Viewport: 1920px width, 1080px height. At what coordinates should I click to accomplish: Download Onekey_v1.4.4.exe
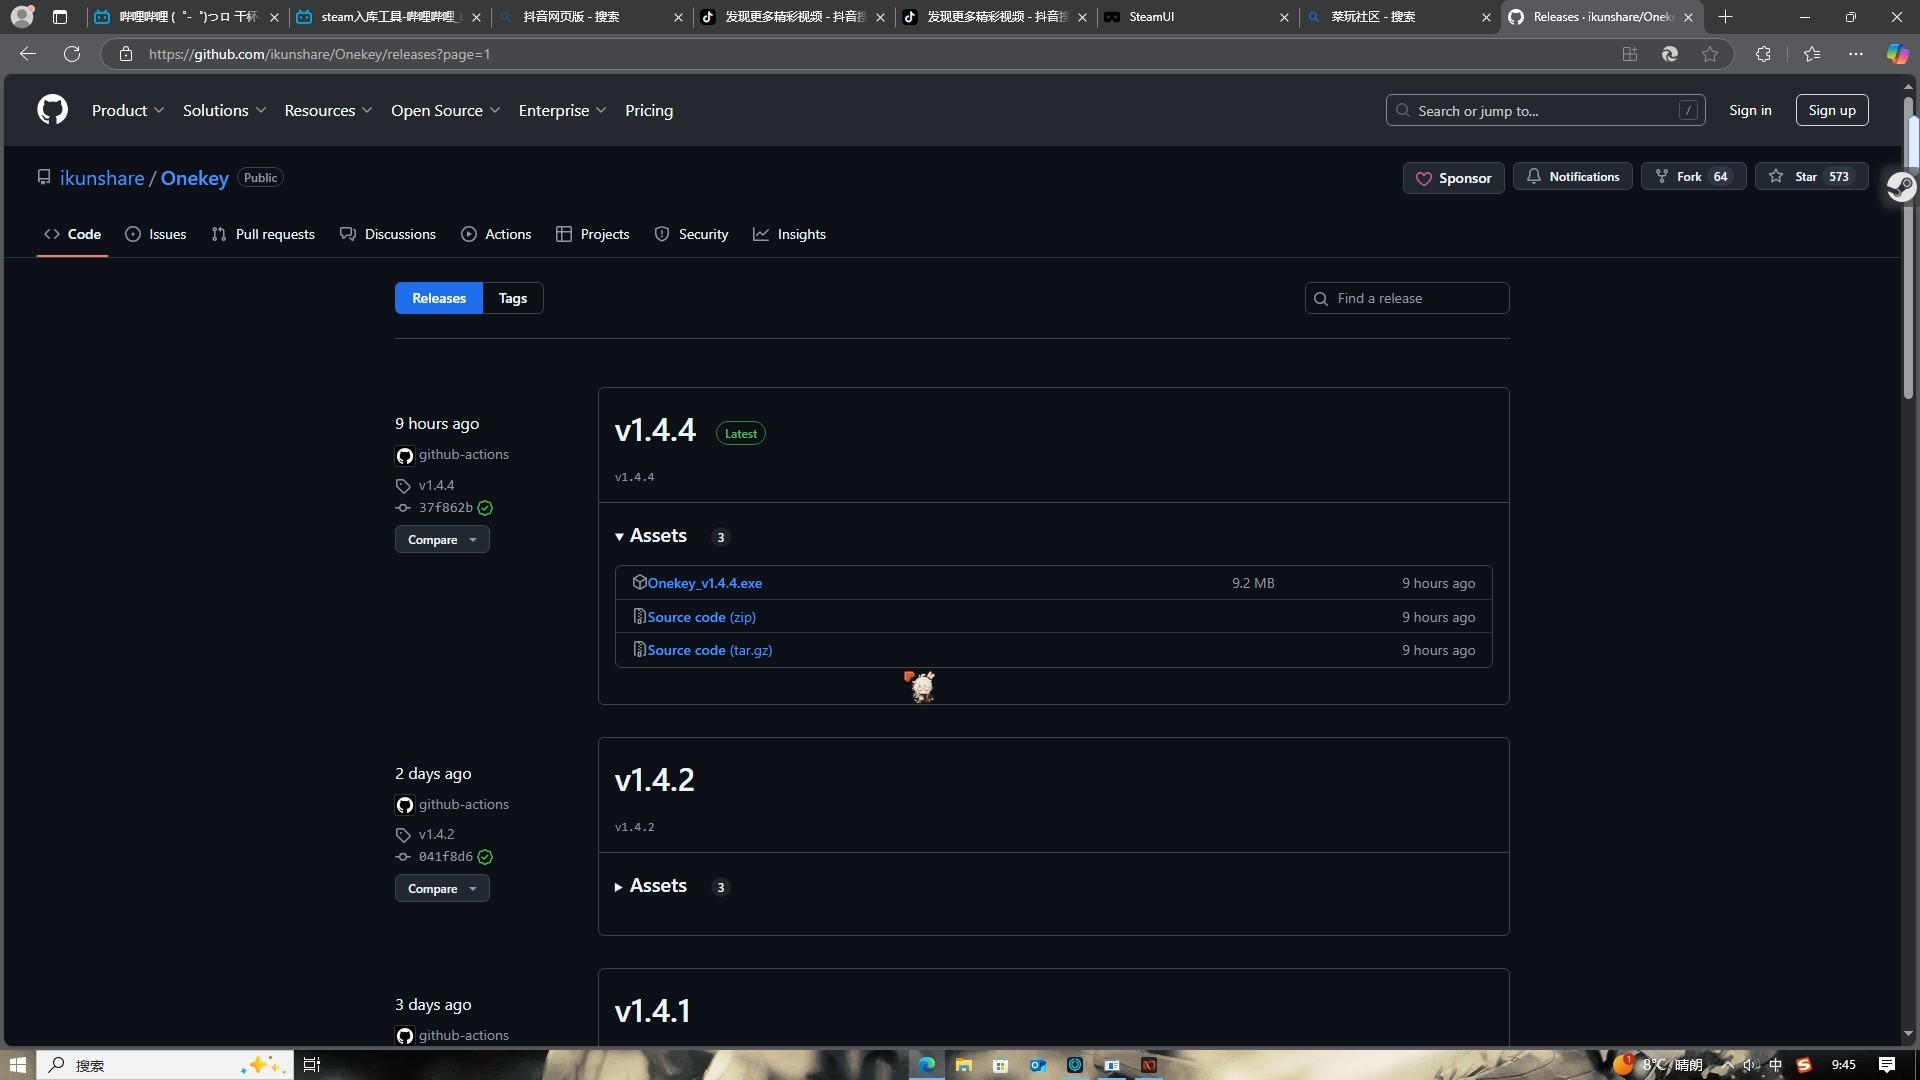[x=705, y=583]
